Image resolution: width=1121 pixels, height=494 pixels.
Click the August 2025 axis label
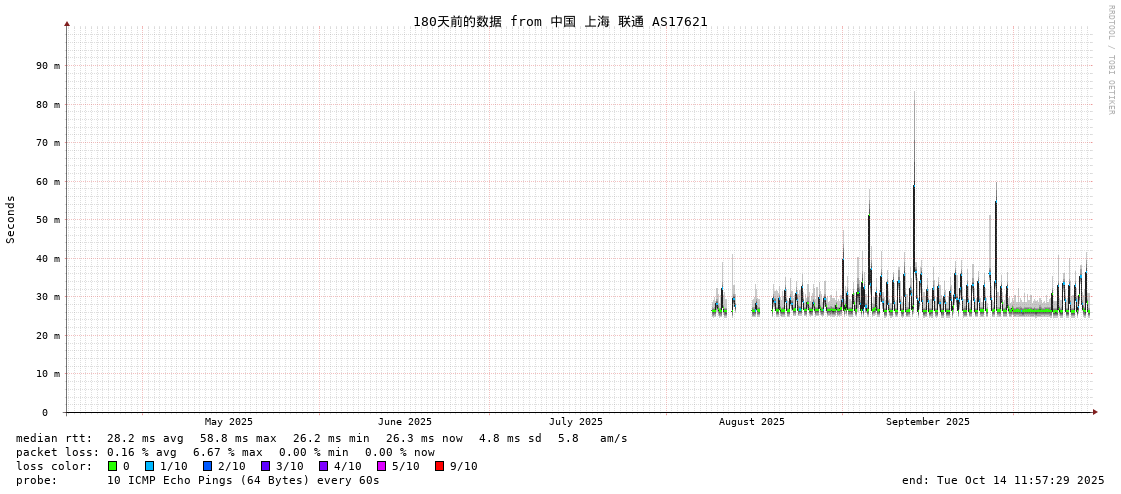coord(752,422)
